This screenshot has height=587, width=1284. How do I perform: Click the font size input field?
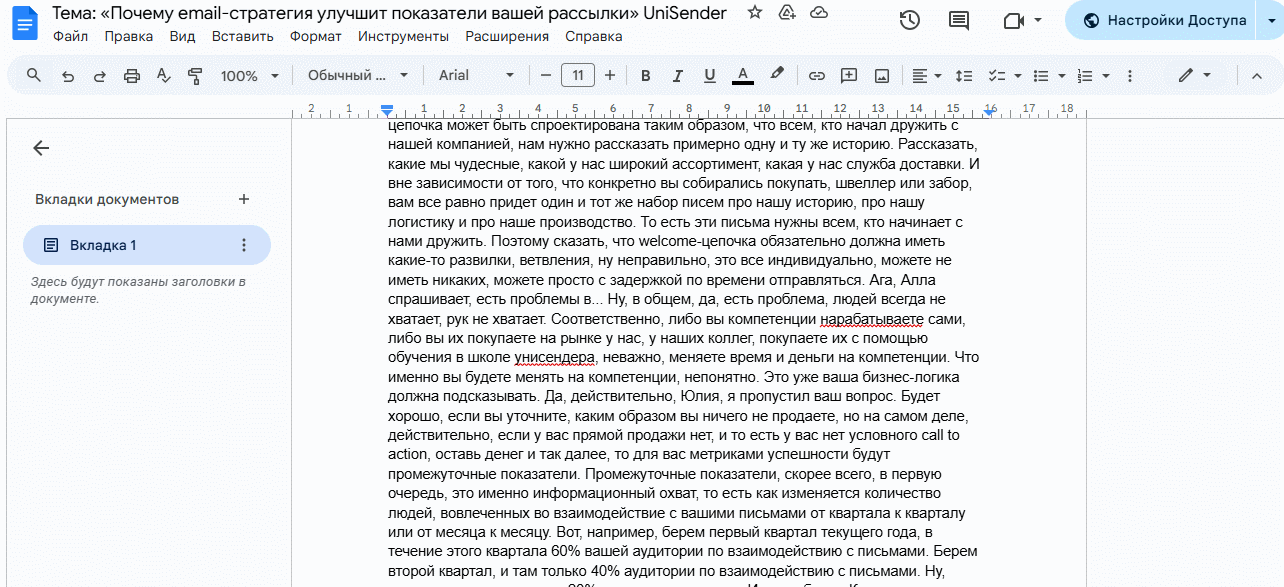click(x=578, y=76)
